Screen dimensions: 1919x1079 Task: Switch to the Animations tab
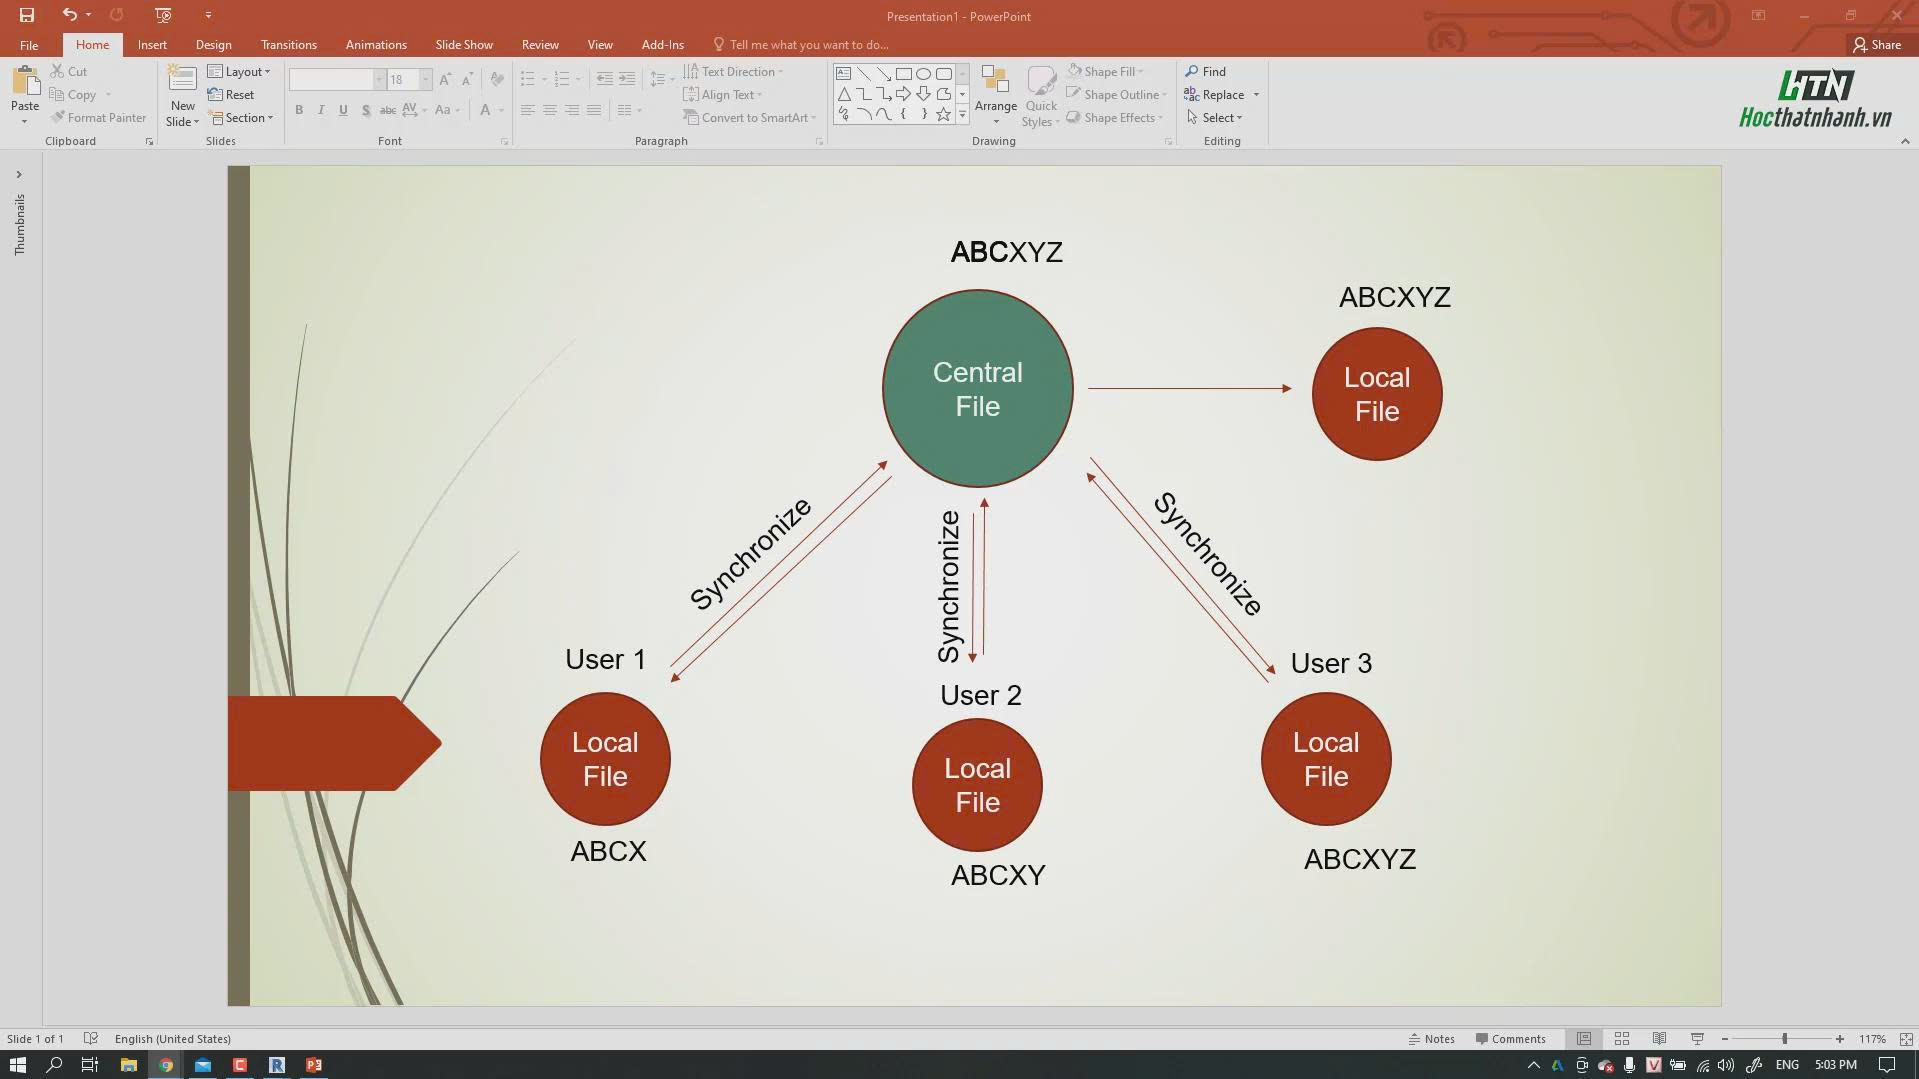coord(376,45)
